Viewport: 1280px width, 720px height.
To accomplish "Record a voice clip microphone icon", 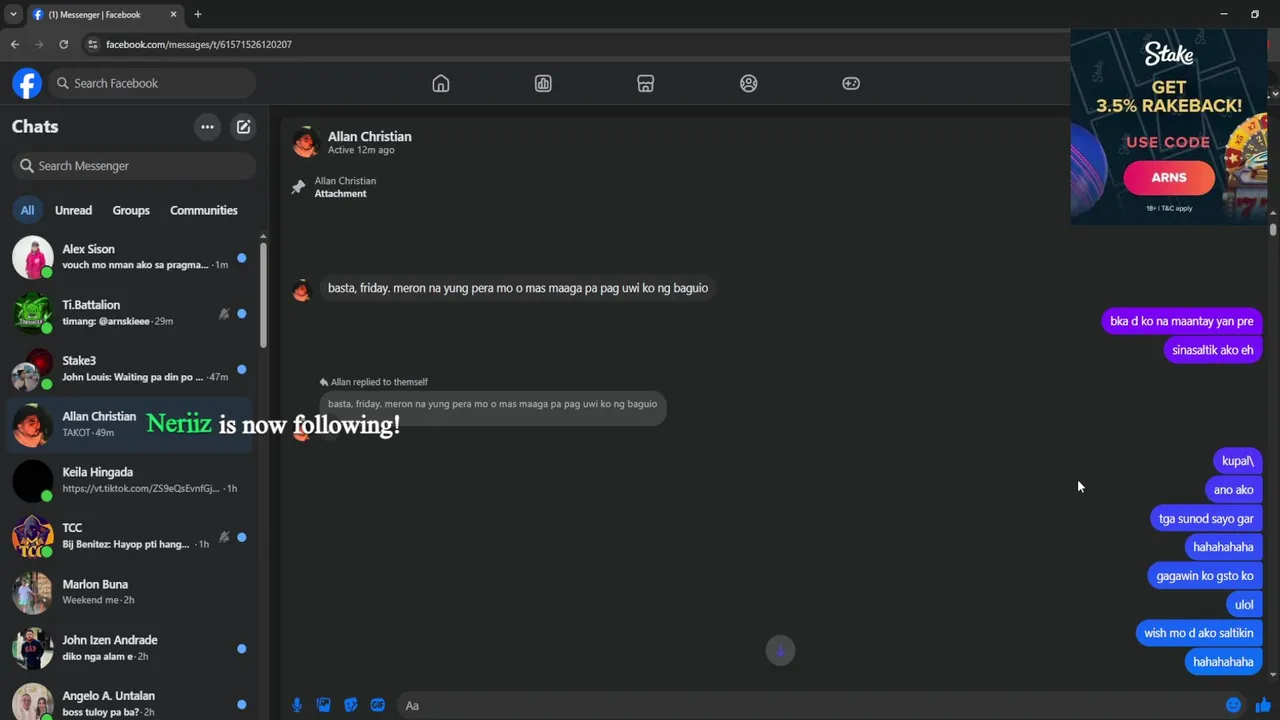I will pos(297,705).
